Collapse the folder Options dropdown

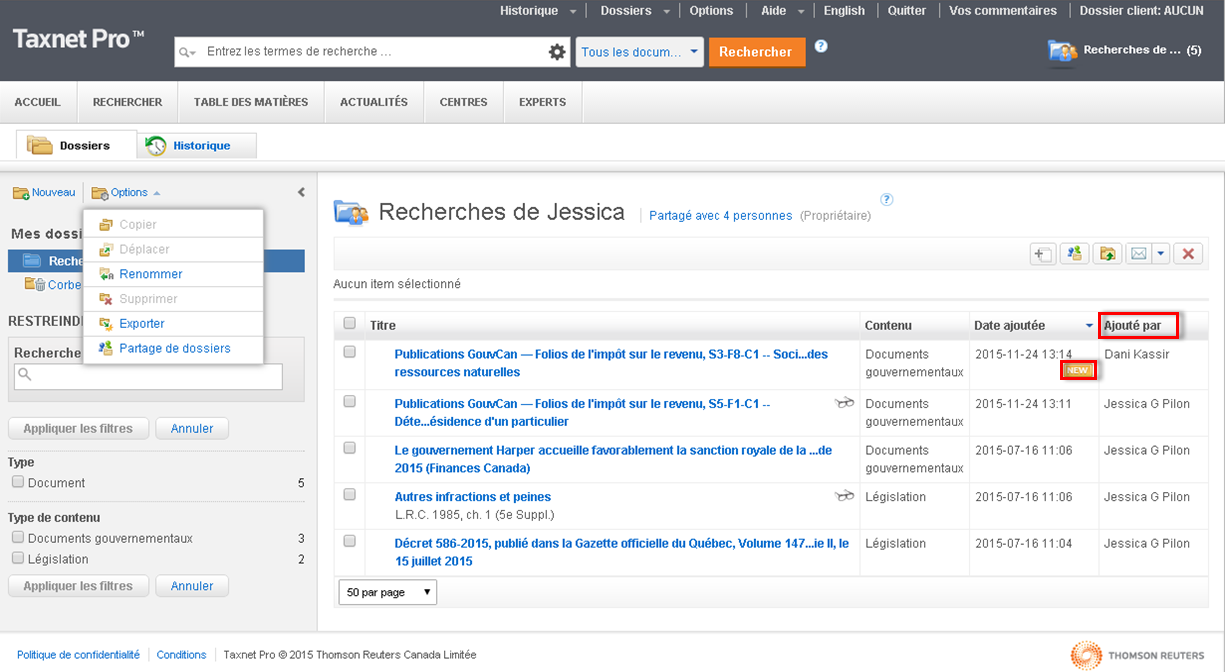pyautogui.click(x=124, y=192)
